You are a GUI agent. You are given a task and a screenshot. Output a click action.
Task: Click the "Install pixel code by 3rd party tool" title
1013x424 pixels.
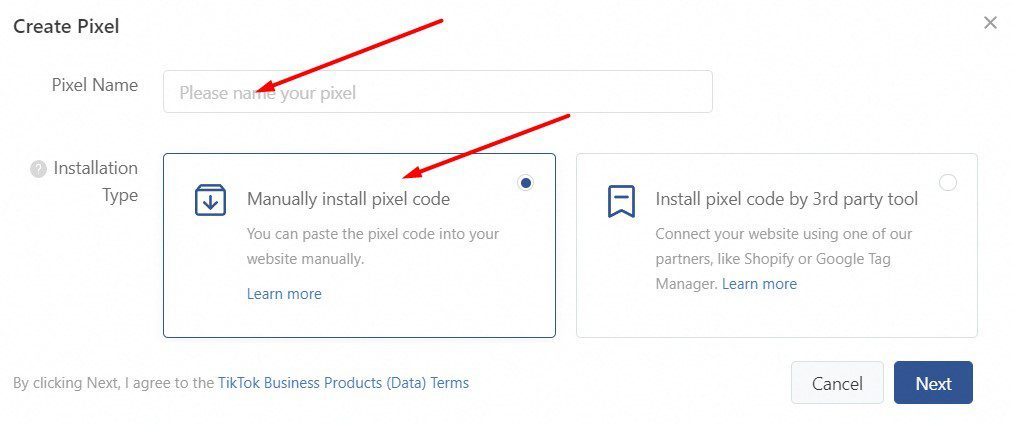(786, 199)
